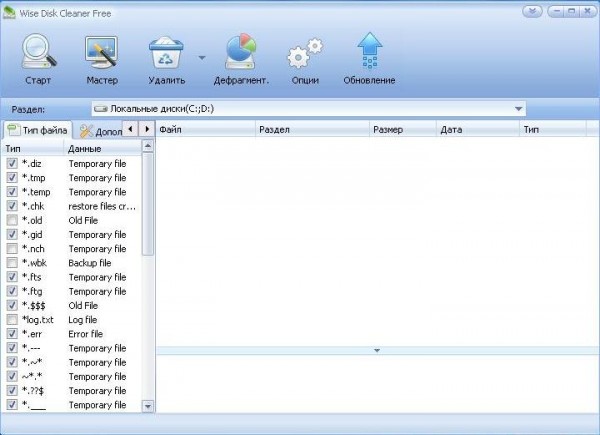The width and height of the screenshot is (600, 435).
Task: Toggle the *.___ checkbox
Action: 12,404
